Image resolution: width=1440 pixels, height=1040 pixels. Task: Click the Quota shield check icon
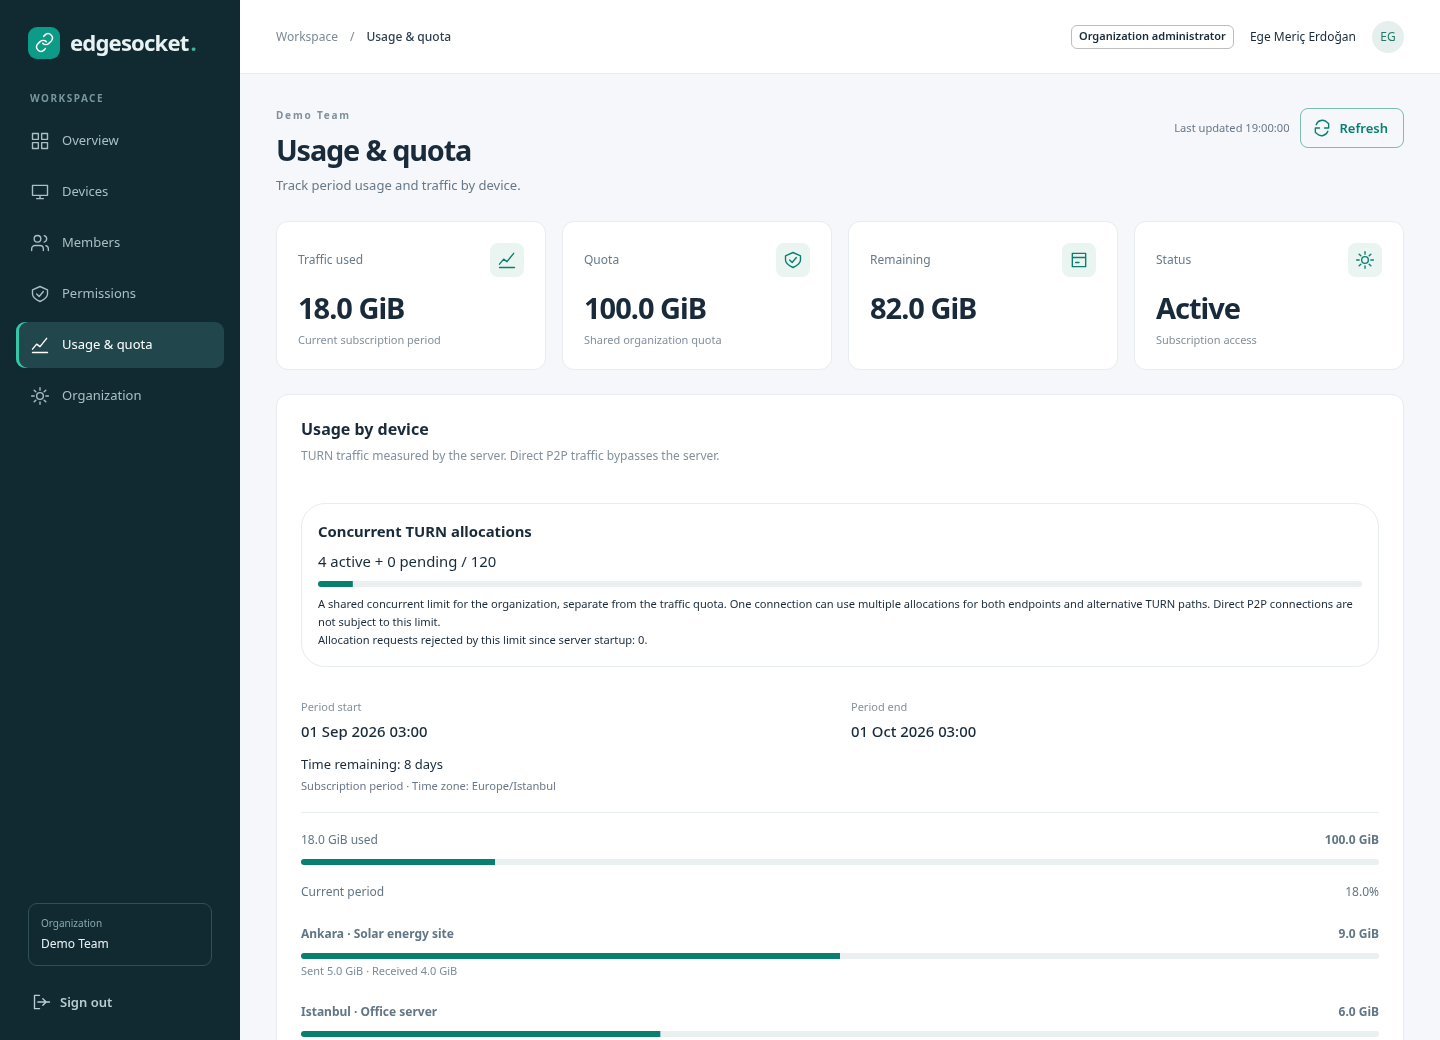pyautogui.click(x=793, y=260)
